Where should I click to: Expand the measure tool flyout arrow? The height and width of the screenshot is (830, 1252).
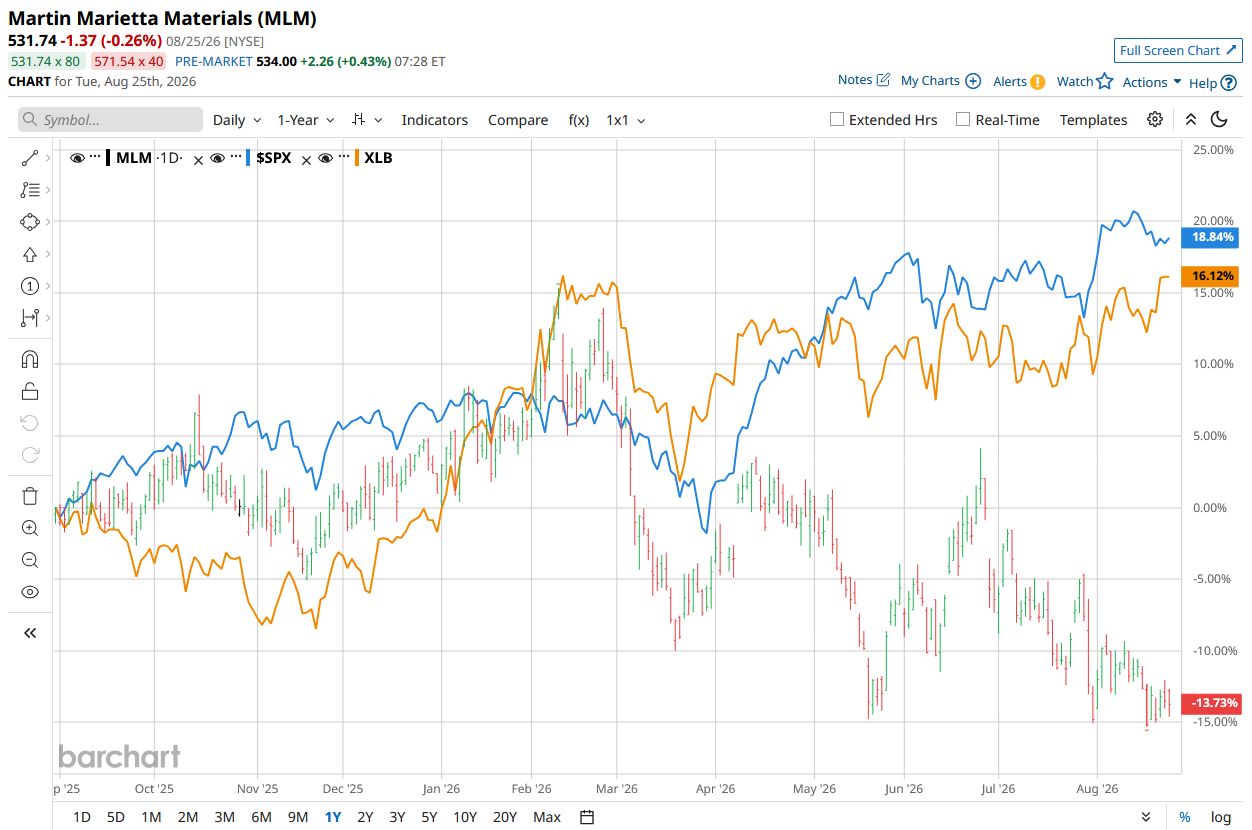pos(49,318)
